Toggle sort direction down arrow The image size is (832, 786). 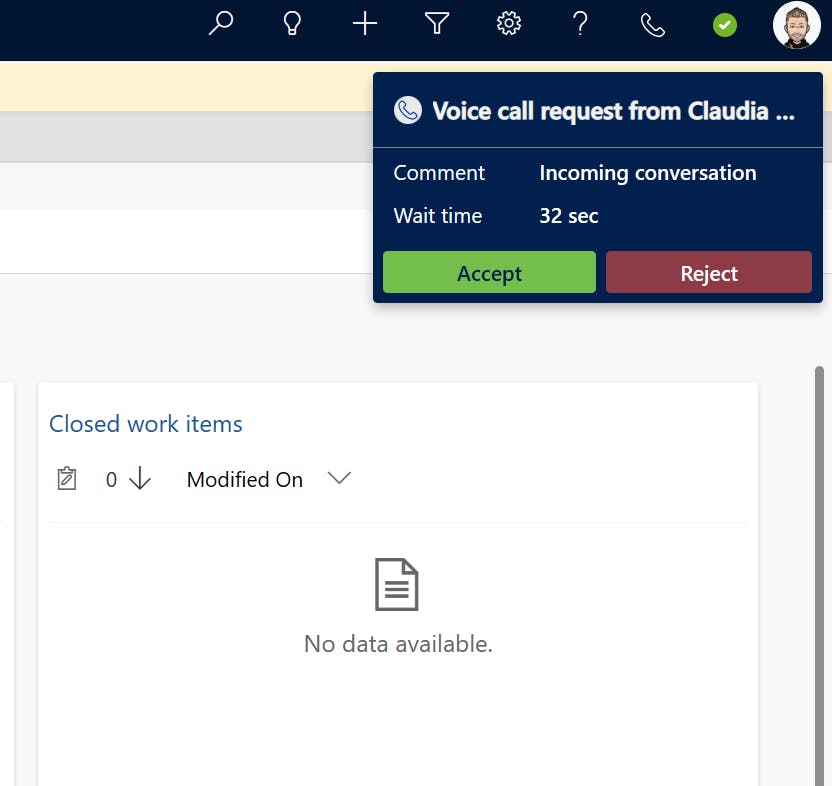(140, 478)
